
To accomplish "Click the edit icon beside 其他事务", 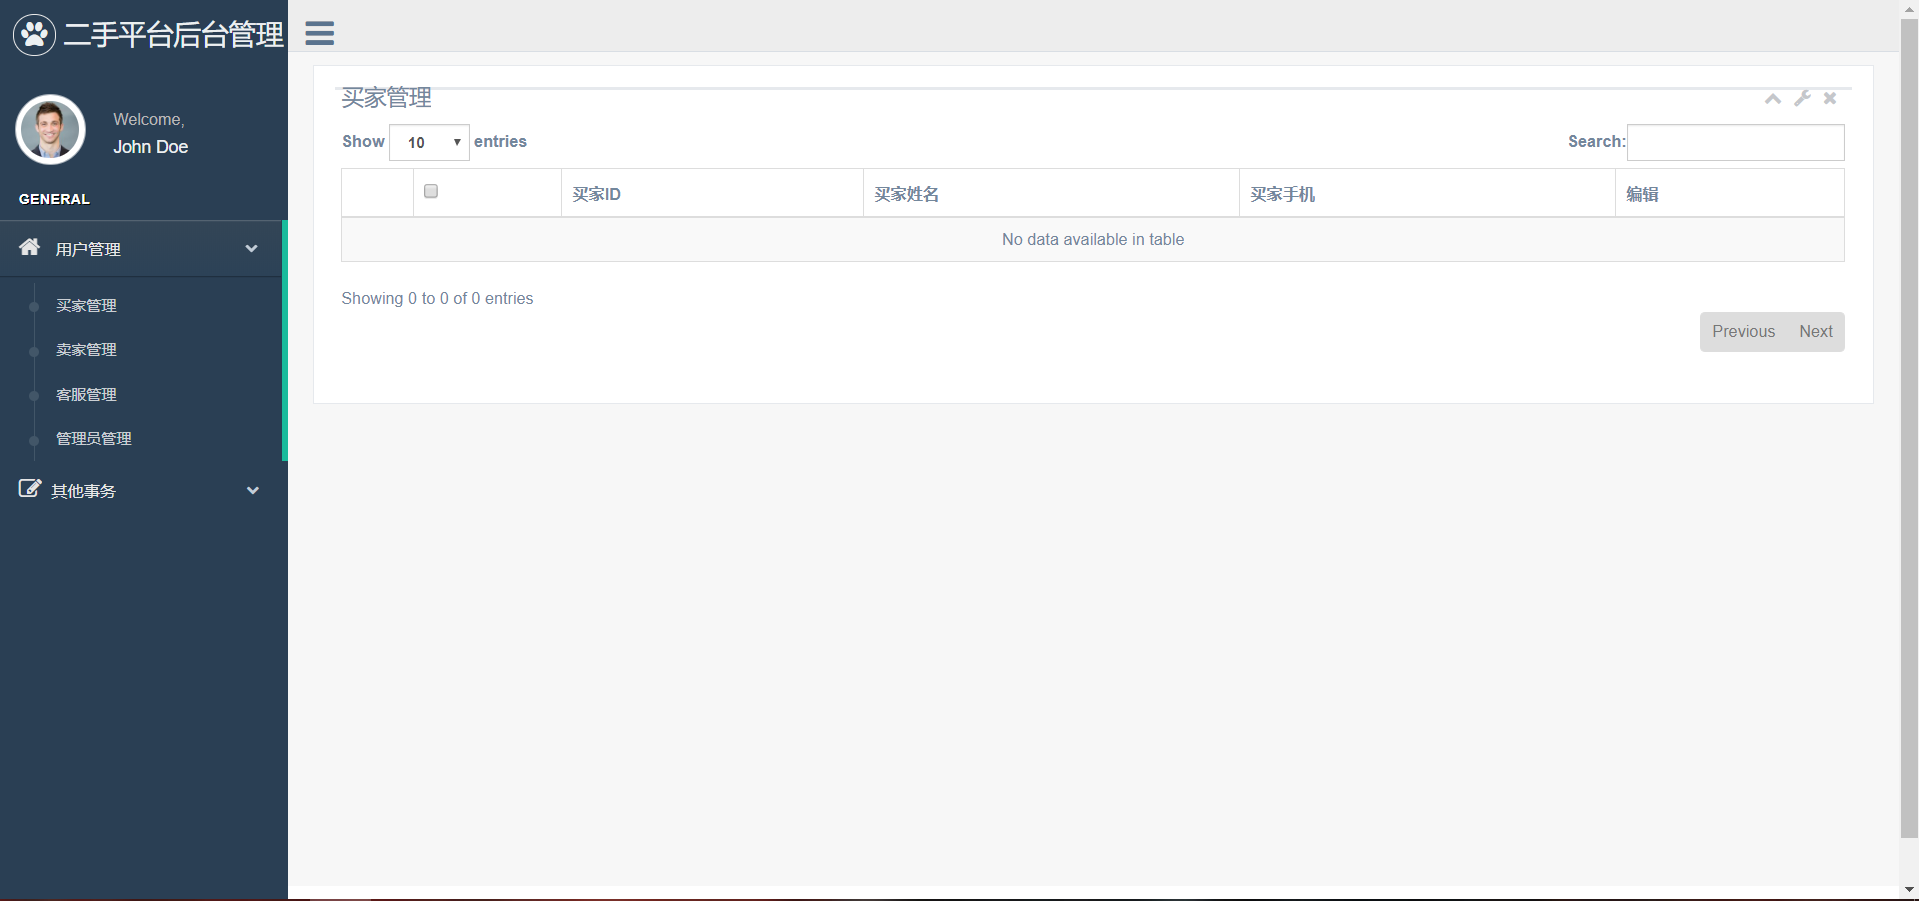I will (x=30, y=489).
